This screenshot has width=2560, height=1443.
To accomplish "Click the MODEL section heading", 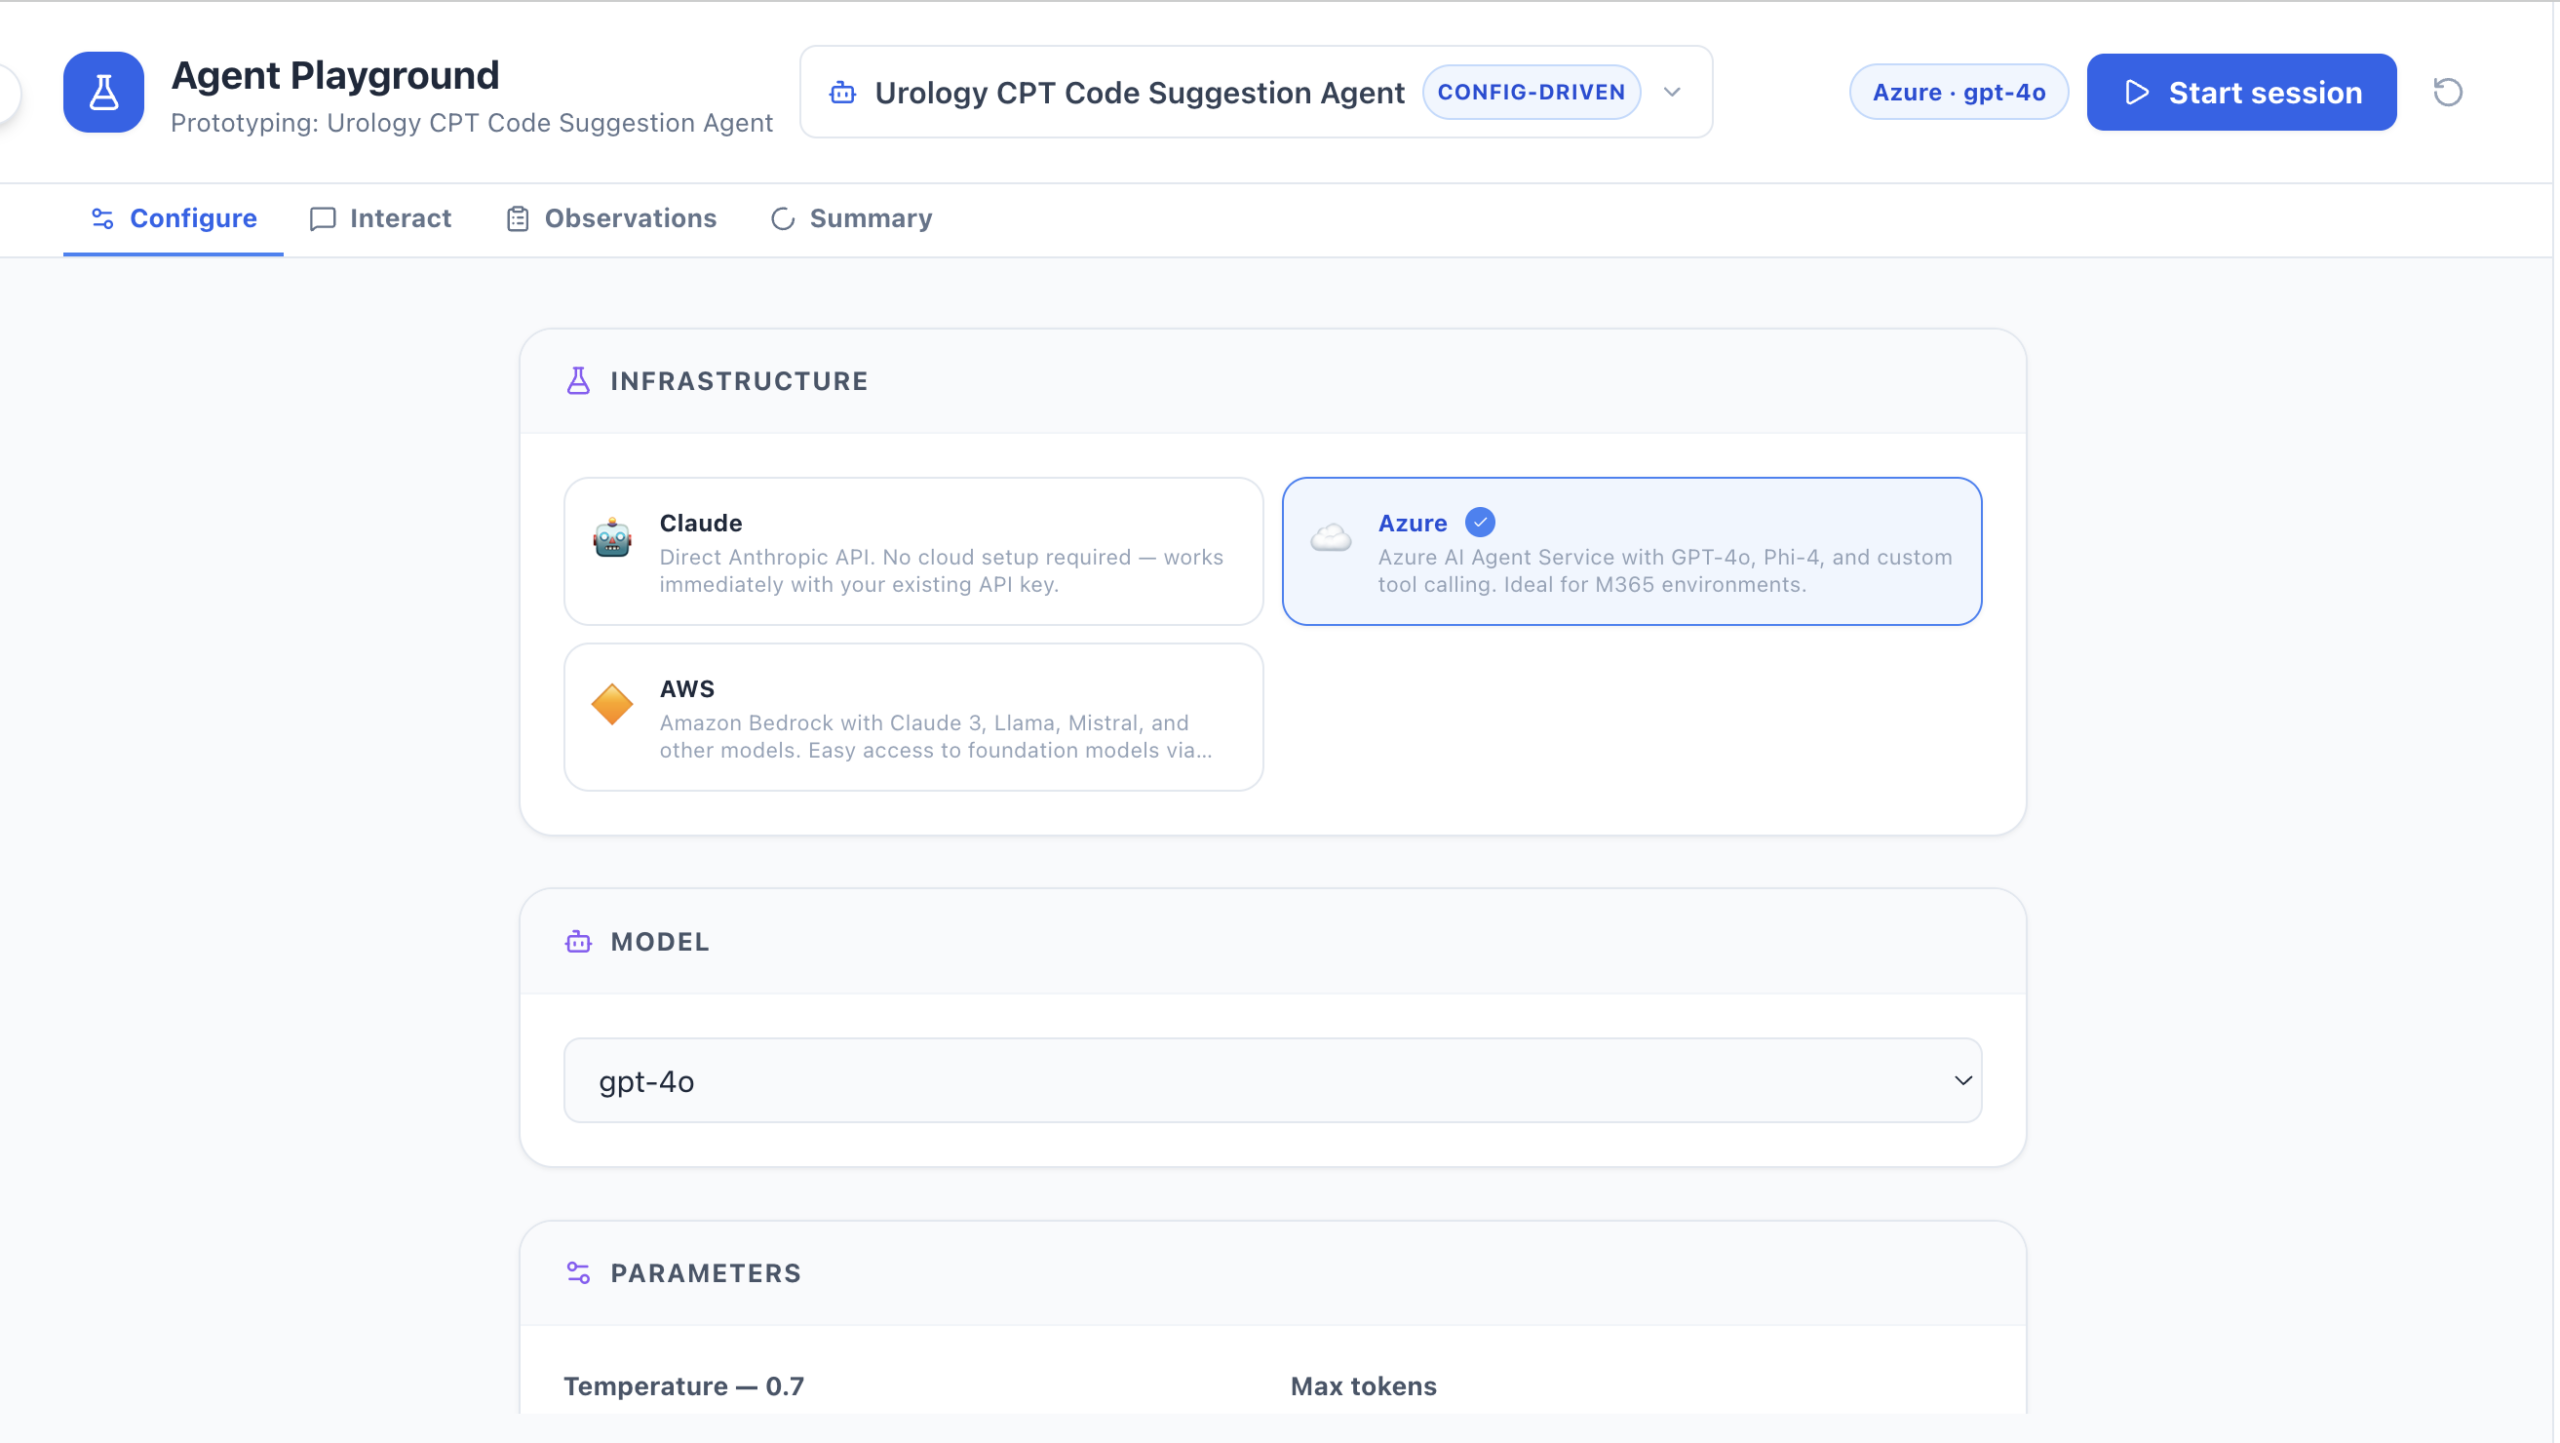I will 660,942.
